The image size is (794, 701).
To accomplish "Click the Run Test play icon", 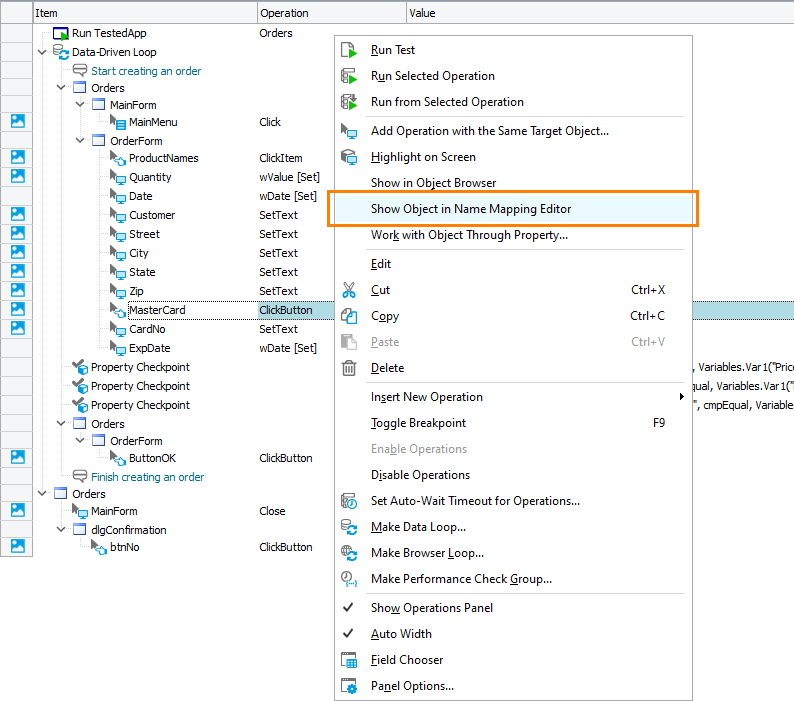I will (349, 50).
